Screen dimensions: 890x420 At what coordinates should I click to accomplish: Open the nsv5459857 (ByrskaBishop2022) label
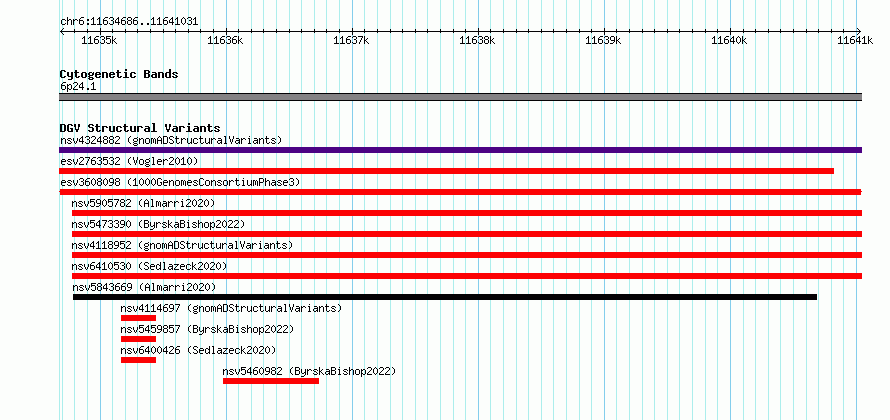(x=207, y=329)
